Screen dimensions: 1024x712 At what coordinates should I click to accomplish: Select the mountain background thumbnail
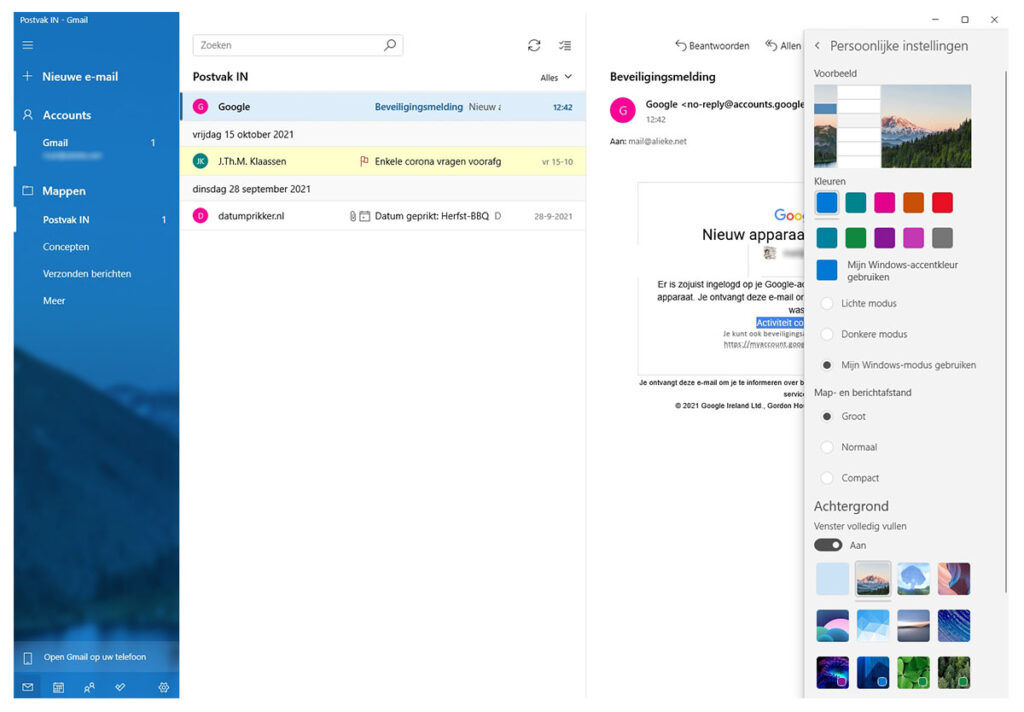coord(873,578)
